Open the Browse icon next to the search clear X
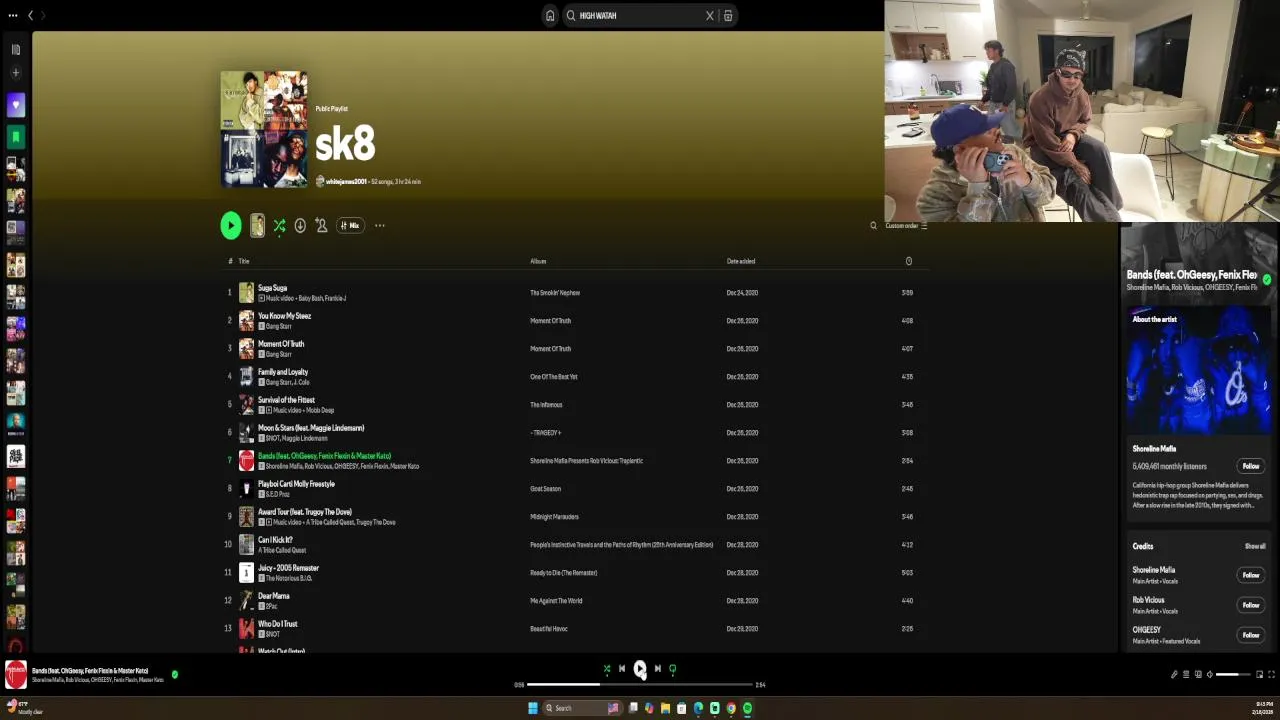Viewport: 1280px width, 720px height. coord(728,16)
